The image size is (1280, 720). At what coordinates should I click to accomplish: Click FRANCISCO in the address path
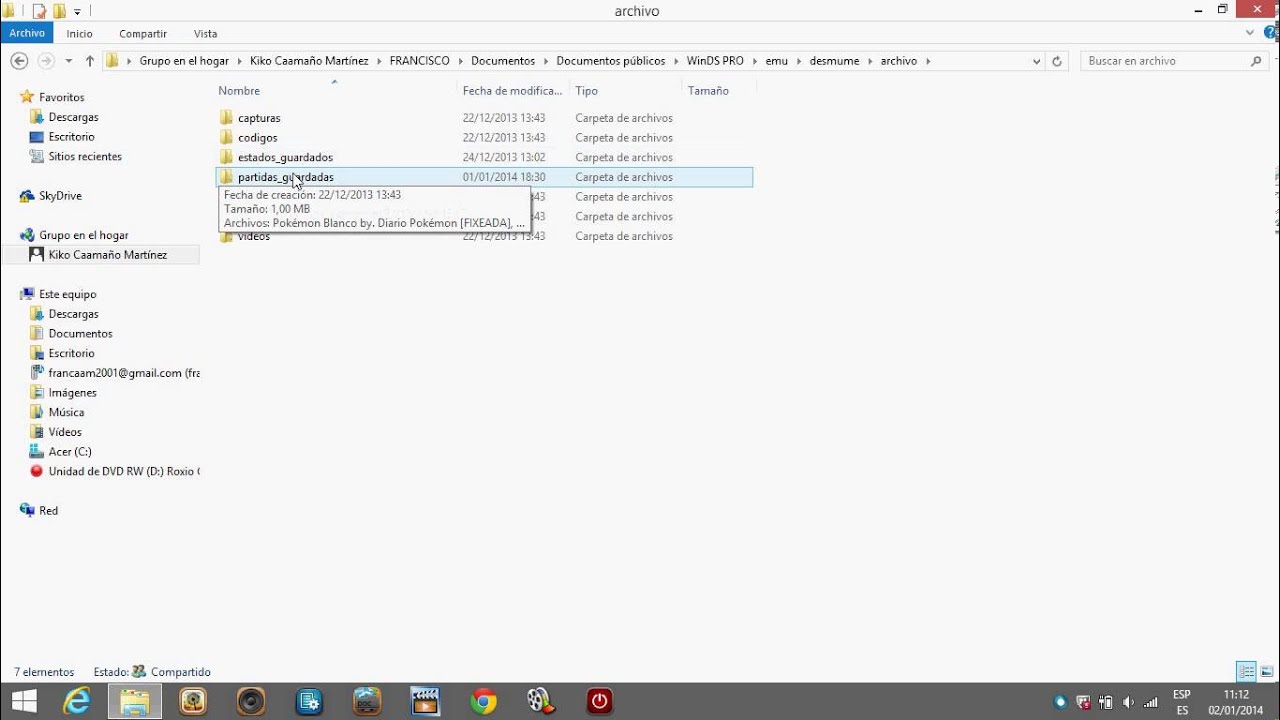coord(420,61)
